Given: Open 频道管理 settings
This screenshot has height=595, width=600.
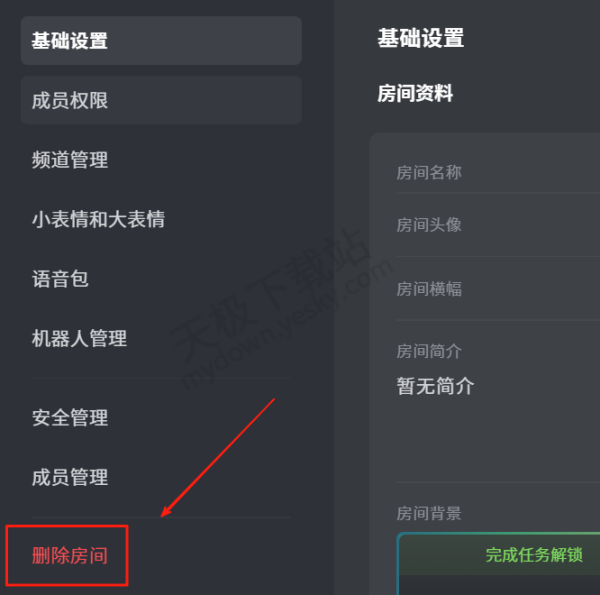Looking at the screenshot, I should tap(70, 160).
